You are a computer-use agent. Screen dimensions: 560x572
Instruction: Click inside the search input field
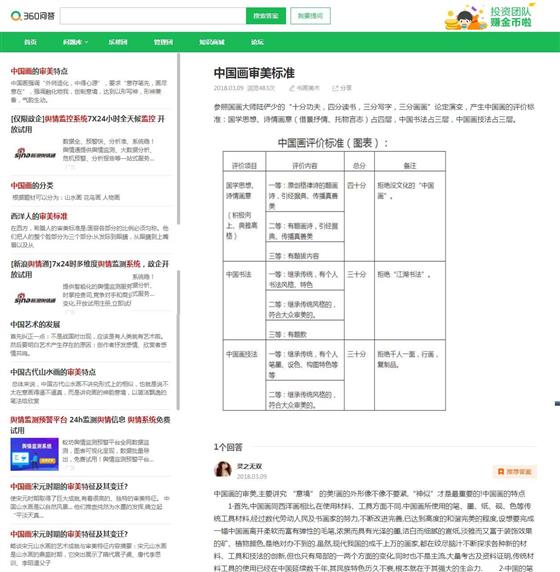[x=153, y=16]
